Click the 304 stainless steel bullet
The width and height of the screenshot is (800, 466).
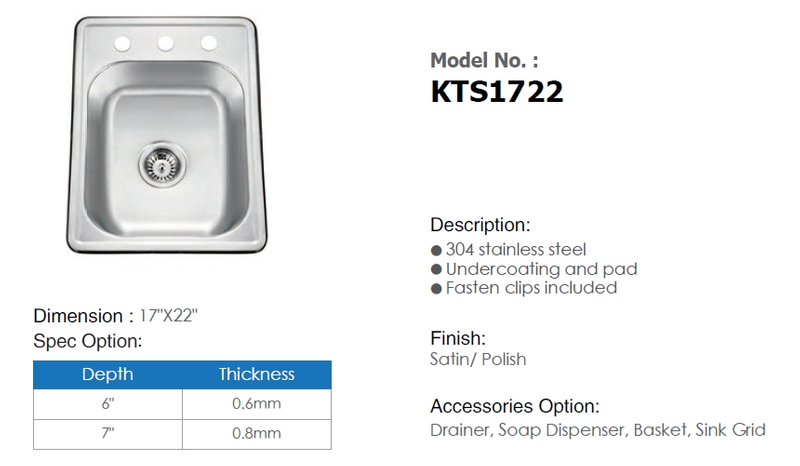tap(508, 250)
